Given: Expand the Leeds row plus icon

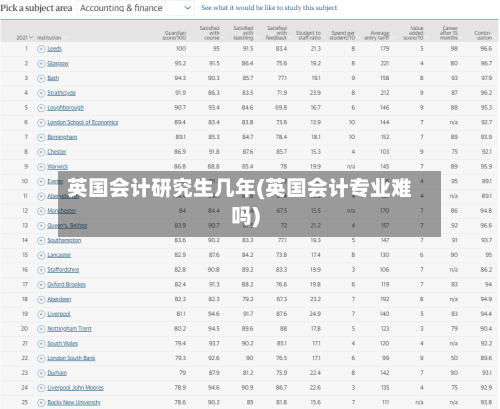Looking at the screenshot, I should pyautogui.click(x=41, y=49).
